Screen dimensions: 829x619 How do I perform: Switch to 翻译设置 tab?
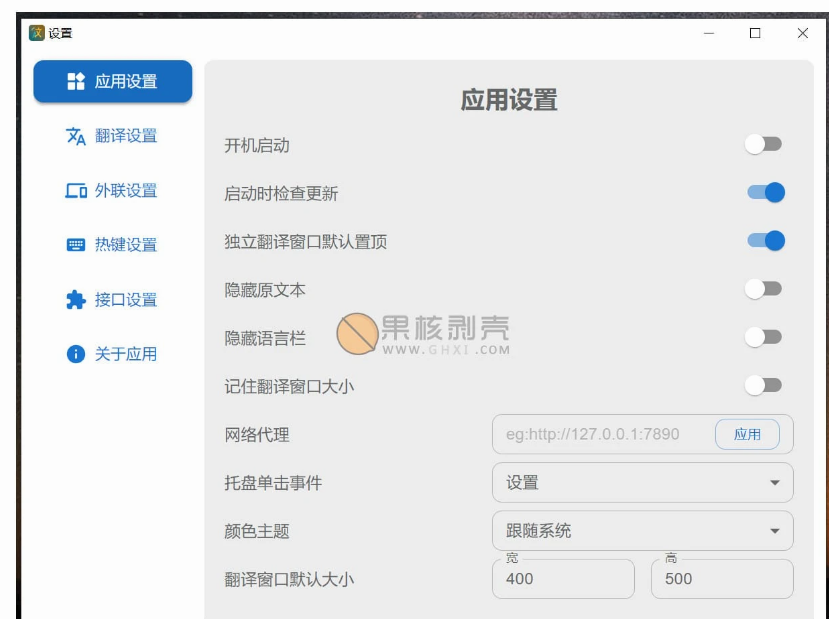[x=112, y=136]
